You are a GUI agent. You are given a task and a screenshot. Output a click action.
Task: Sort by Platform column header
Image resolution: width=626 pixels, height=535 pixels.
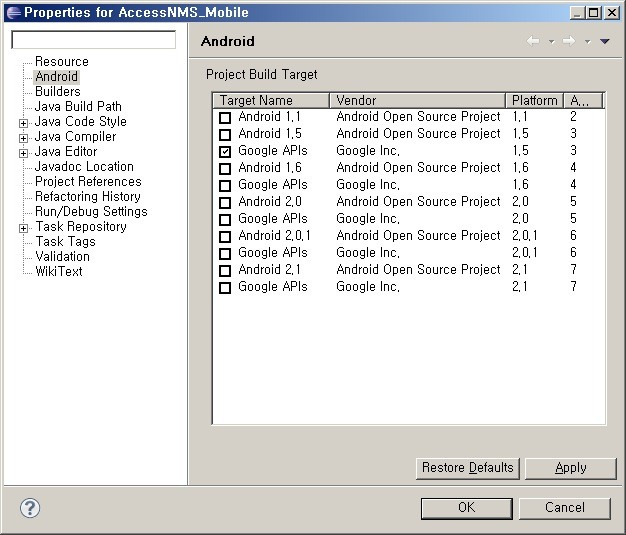click(534, 100)
